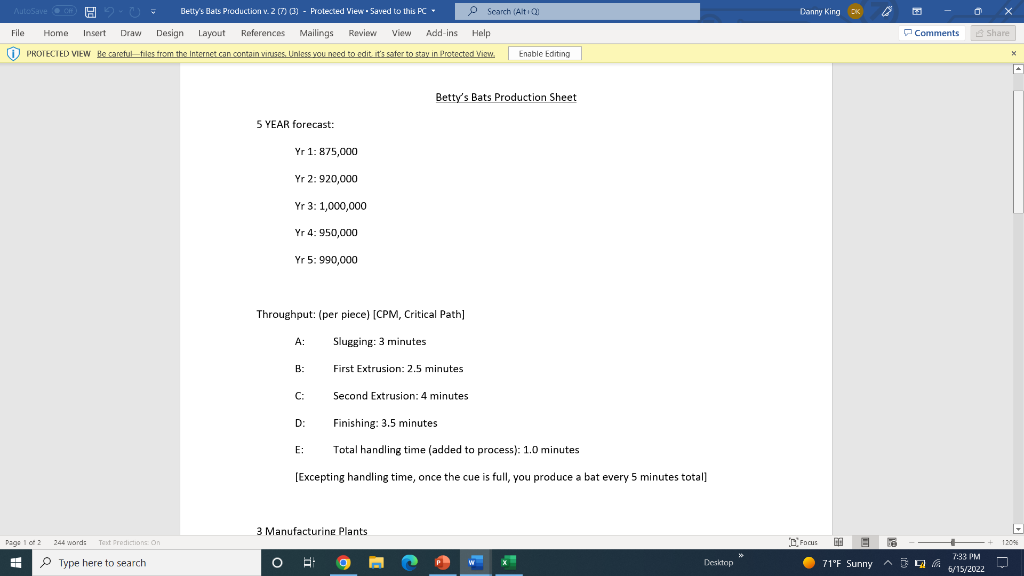
Task: Click the Betty's Bats Production Sheet heading
Action: click(506, 97)
